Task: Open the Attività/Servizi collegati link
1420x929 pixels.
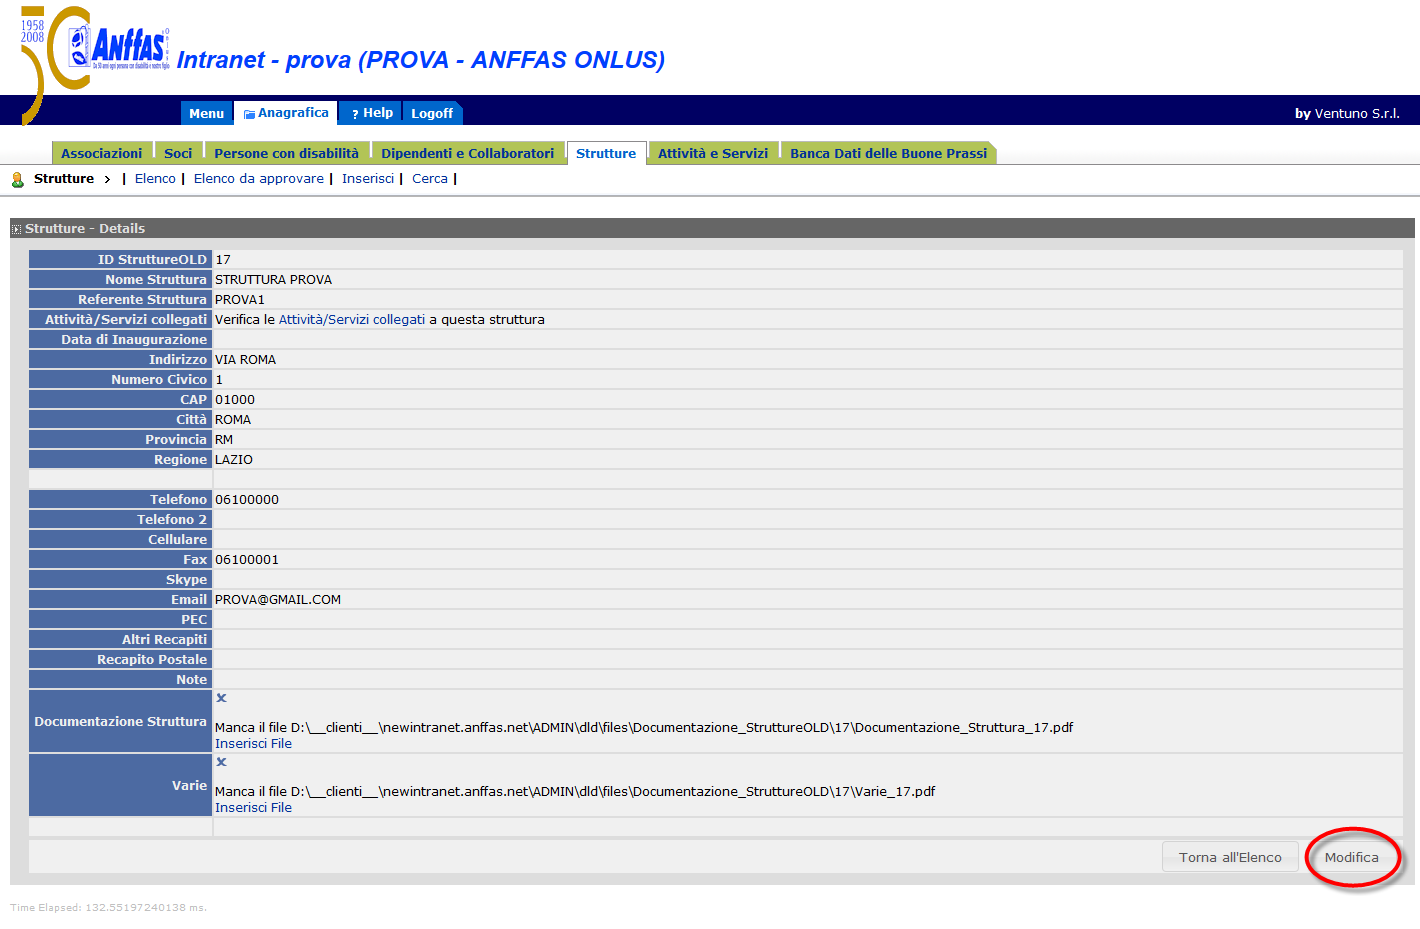Action: pos(352,320)
